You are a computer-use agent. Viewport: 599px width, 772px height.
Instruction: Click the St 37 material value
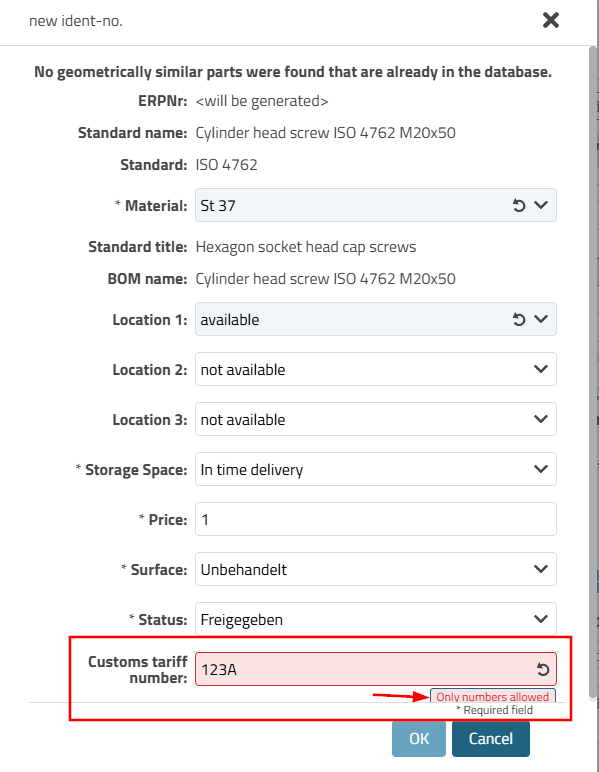(218, 206)
